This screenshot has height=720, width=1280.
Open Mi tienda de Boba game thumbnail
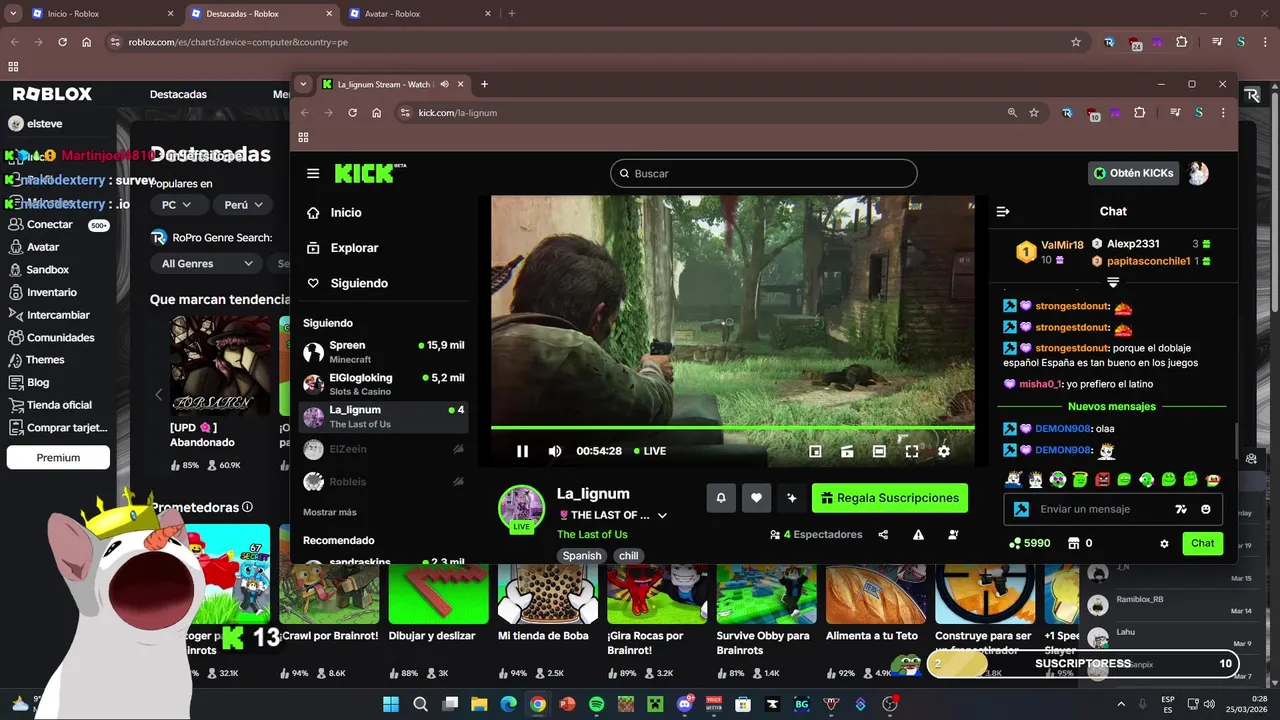click(x=548, y=594)
